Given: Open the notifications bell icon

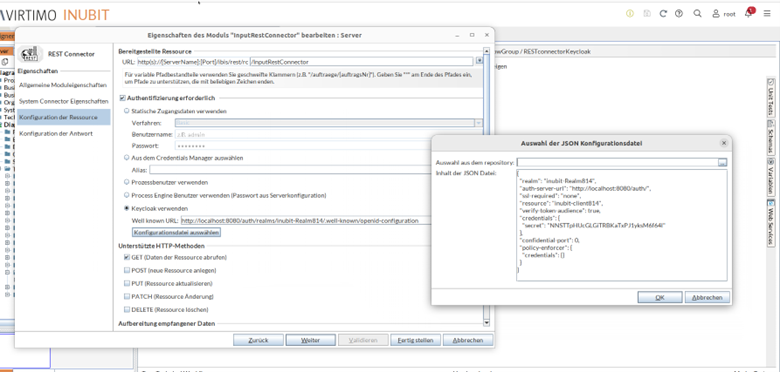Looking at the screenshot, I should click(749, 13).
